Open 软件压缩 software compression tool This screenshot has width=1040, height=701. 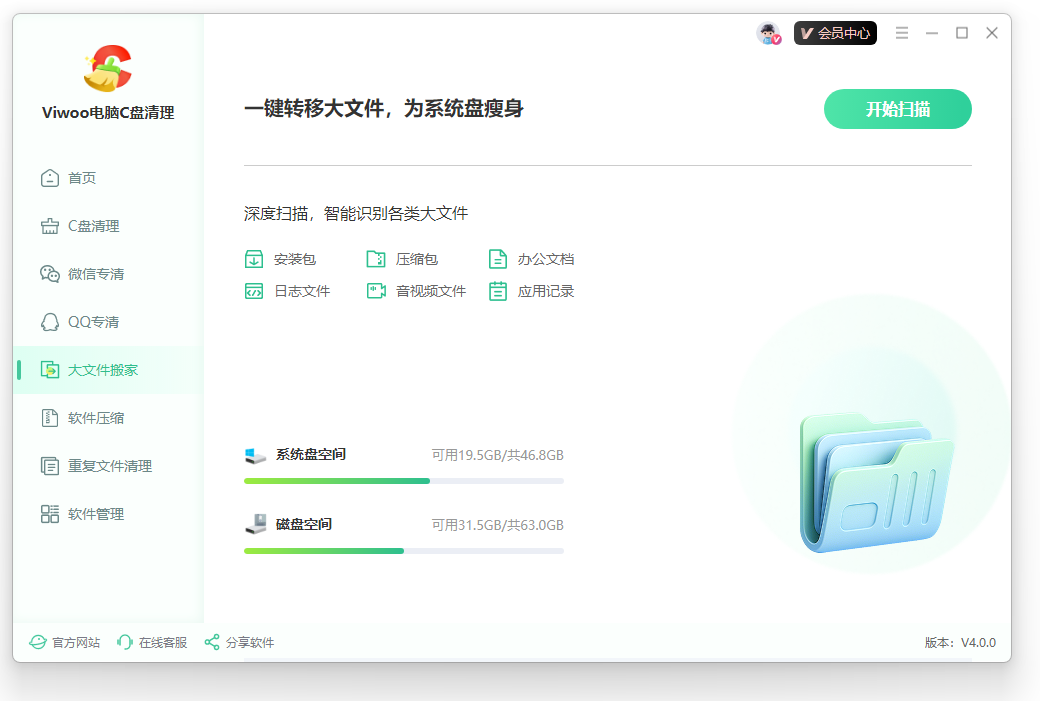point(95,417)
